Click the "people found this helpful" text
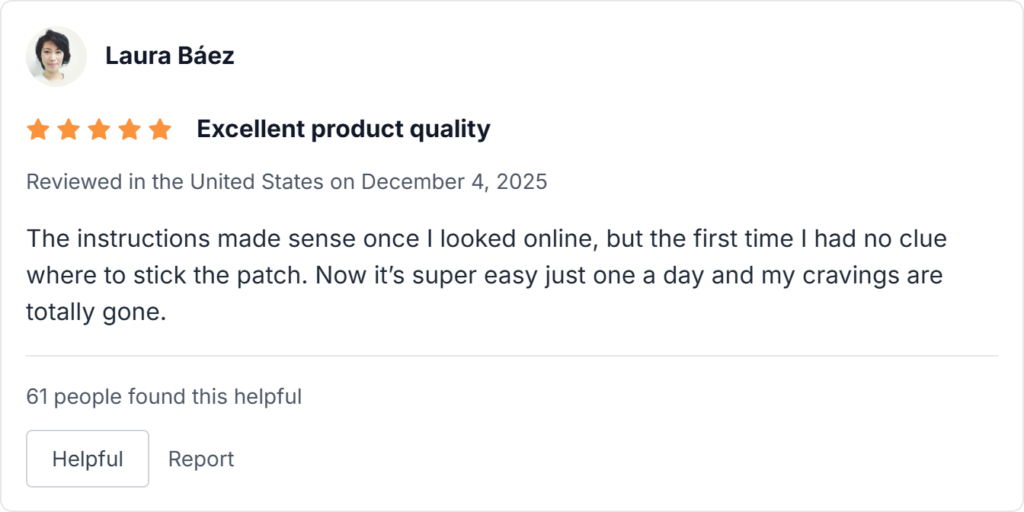 pyautogui.click(x=178, y=397)
